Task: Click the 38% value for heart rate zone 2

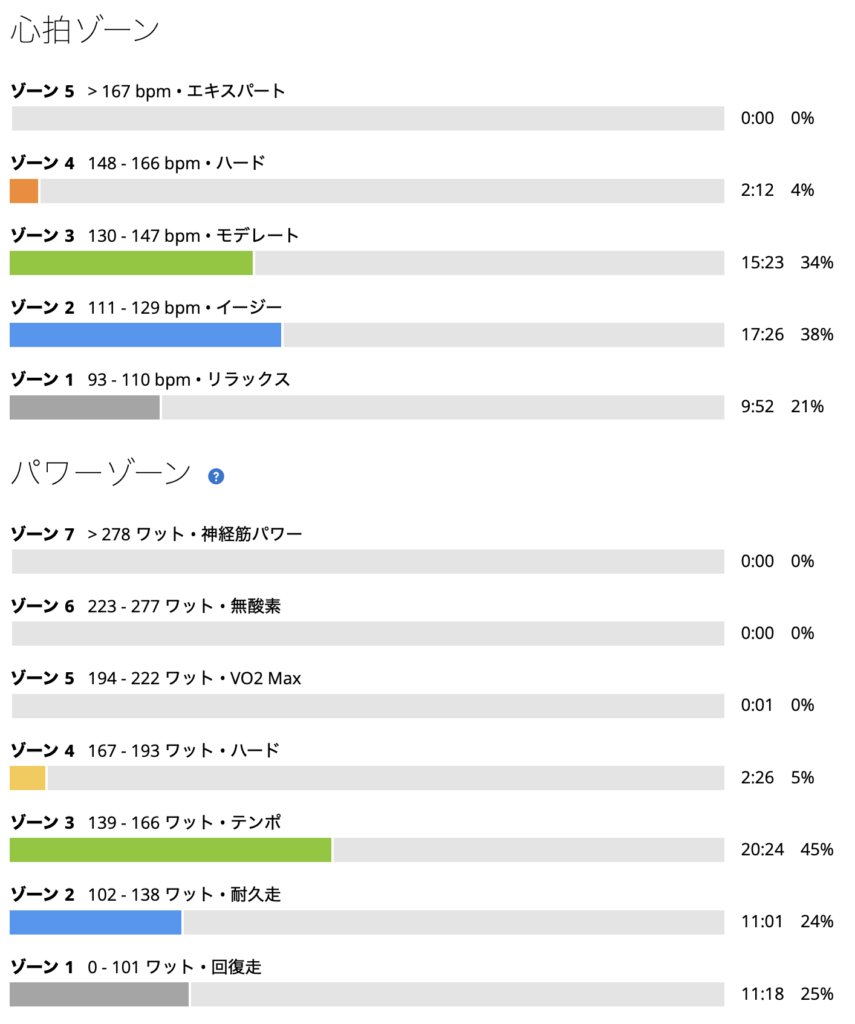Action: [x=817, y=334]
